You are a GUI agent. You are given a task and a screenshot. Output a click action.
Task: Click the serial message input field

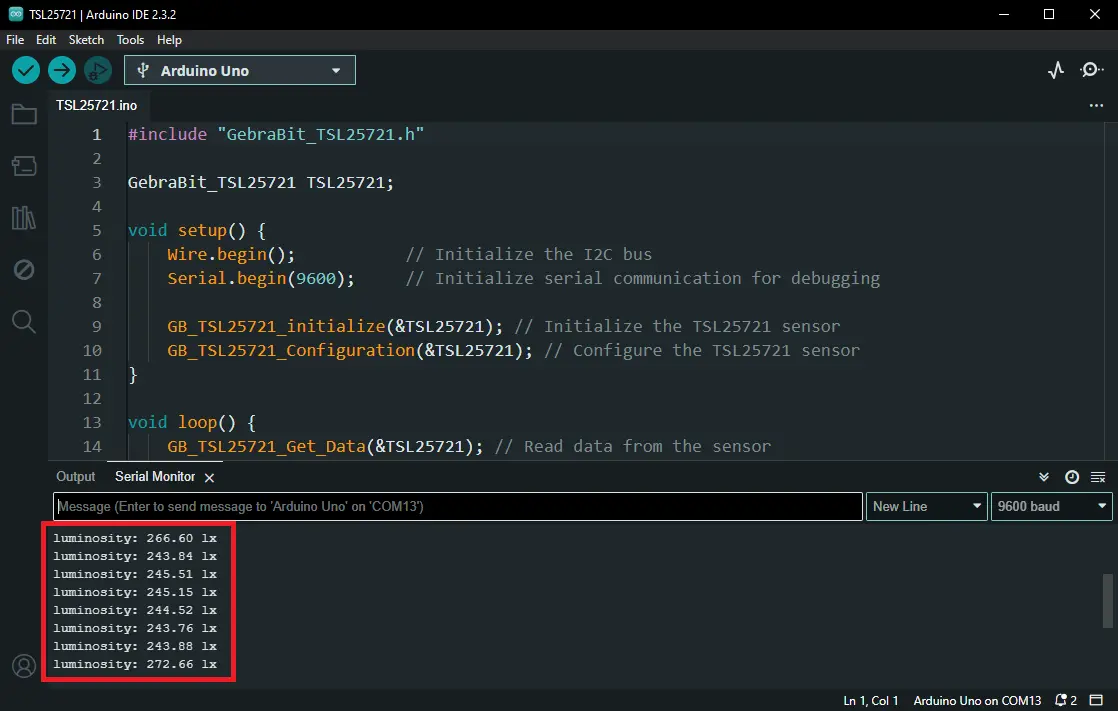point(458,506)
